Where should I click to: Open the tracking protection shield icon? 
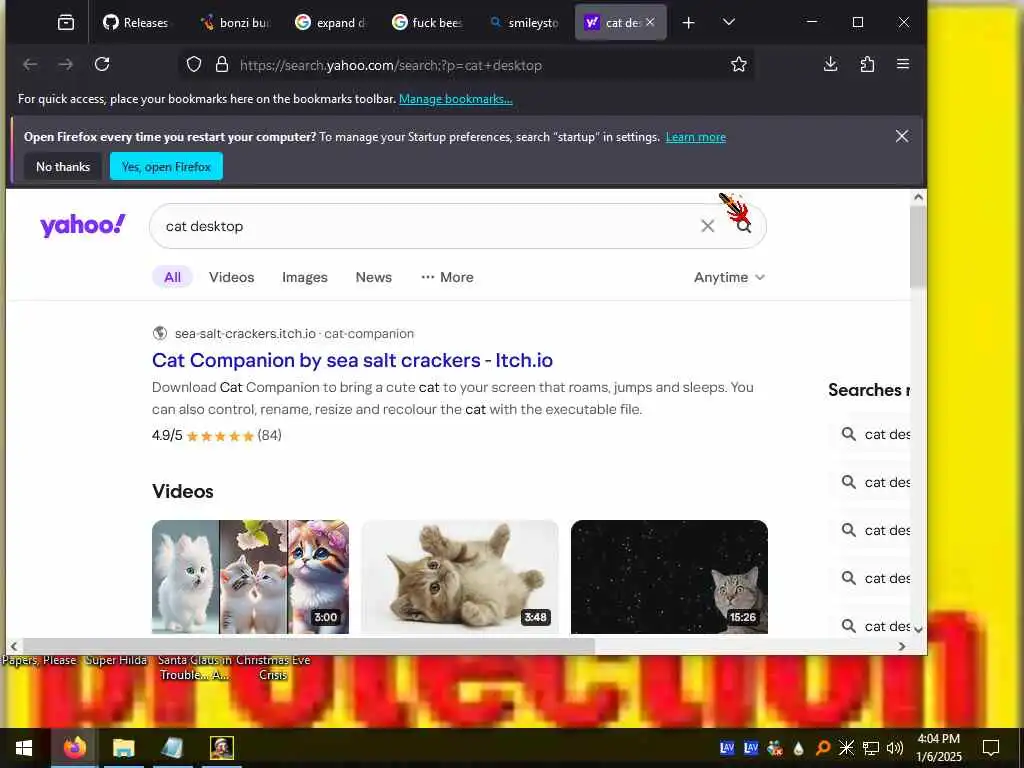(x=194, y=64)
